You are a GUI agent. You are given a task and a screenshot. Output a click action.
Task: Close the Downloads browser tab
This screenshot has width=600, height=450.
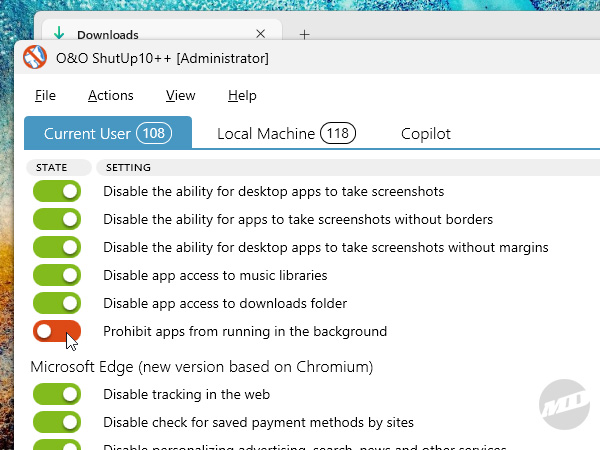point(261,35)
